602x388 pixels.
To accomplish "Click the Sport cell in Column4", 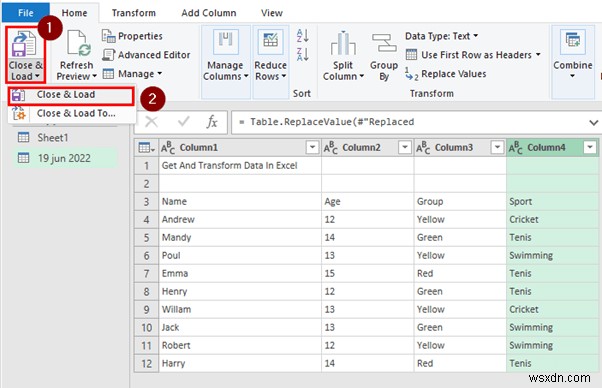I will tap(552, 201).
